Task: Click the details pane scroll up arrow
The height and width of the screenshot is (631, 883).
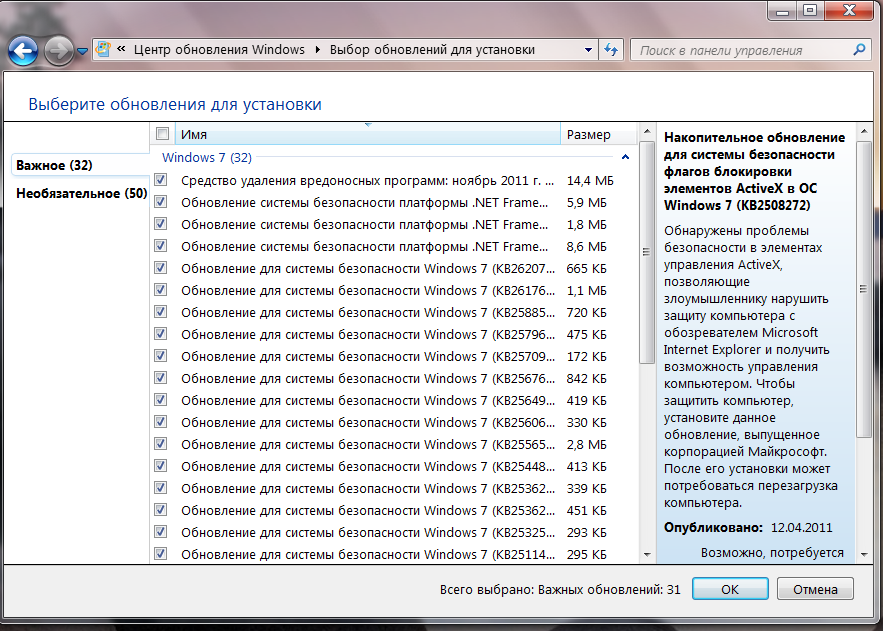Action: tap(863, 132)
